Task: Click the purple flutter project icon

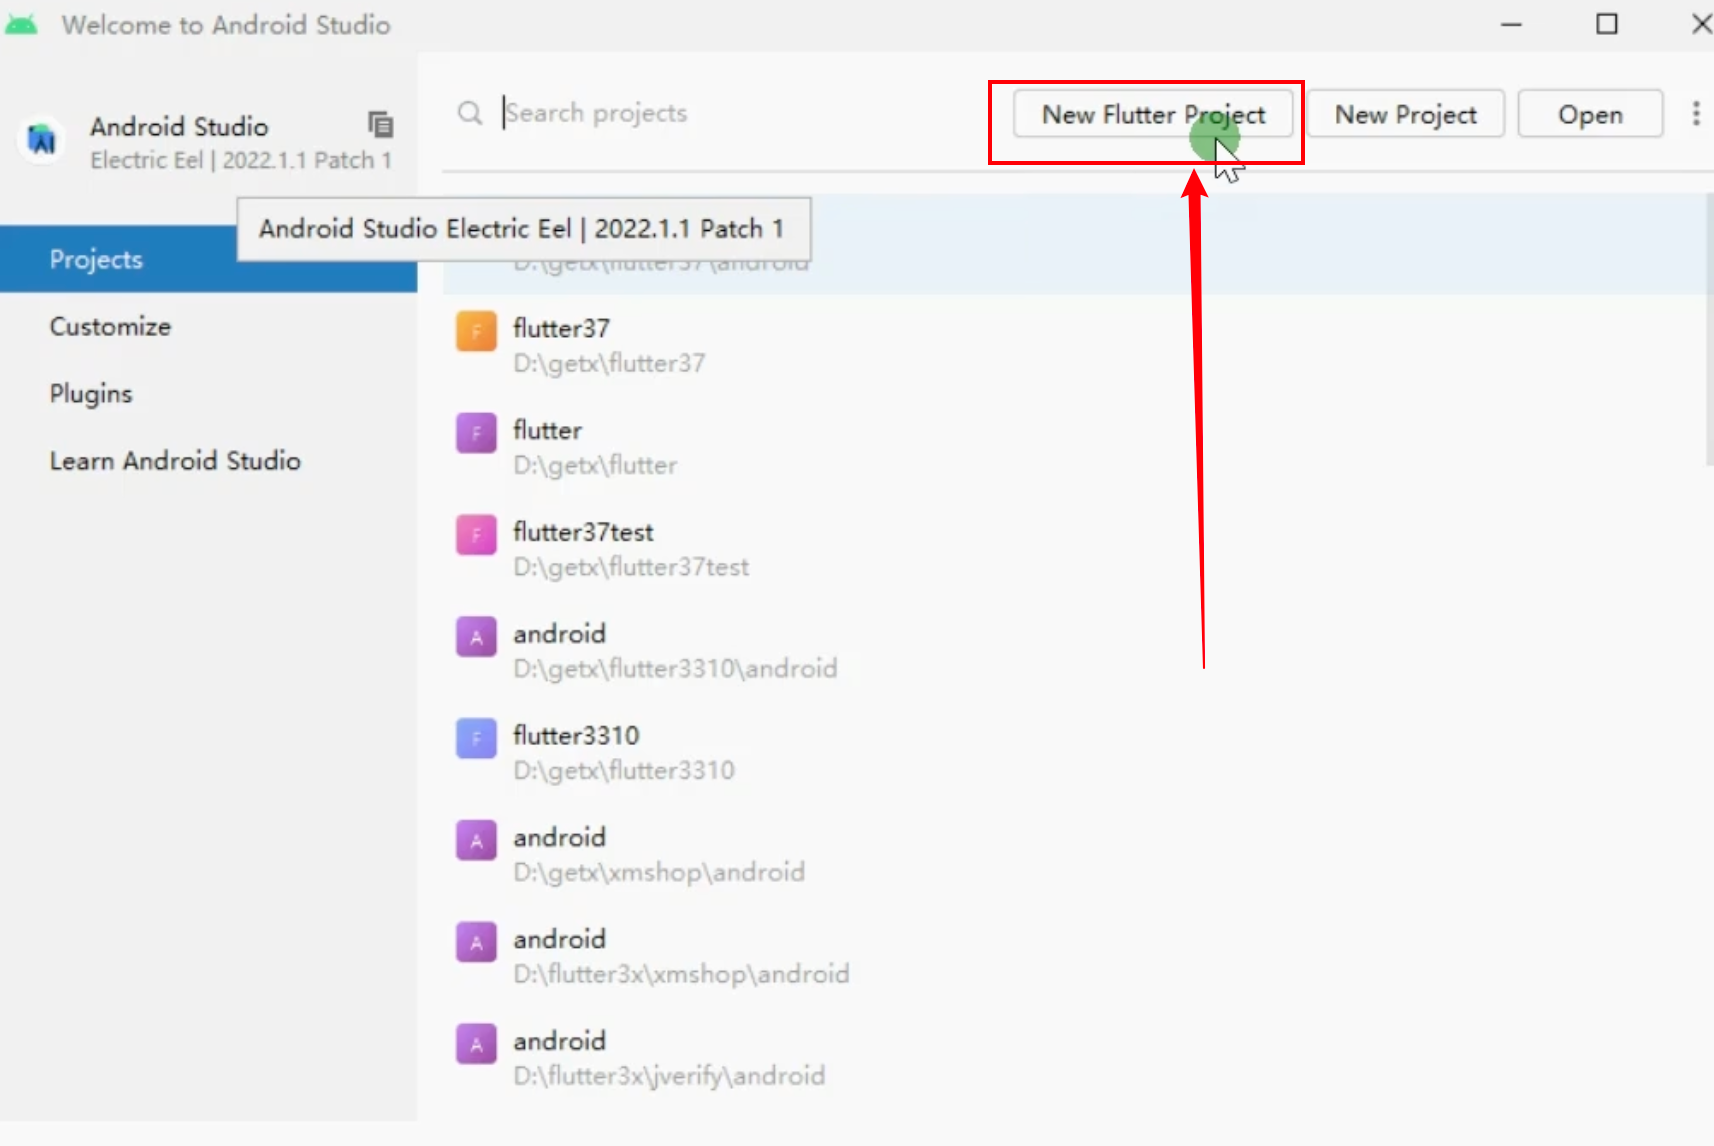Action: 476,433
